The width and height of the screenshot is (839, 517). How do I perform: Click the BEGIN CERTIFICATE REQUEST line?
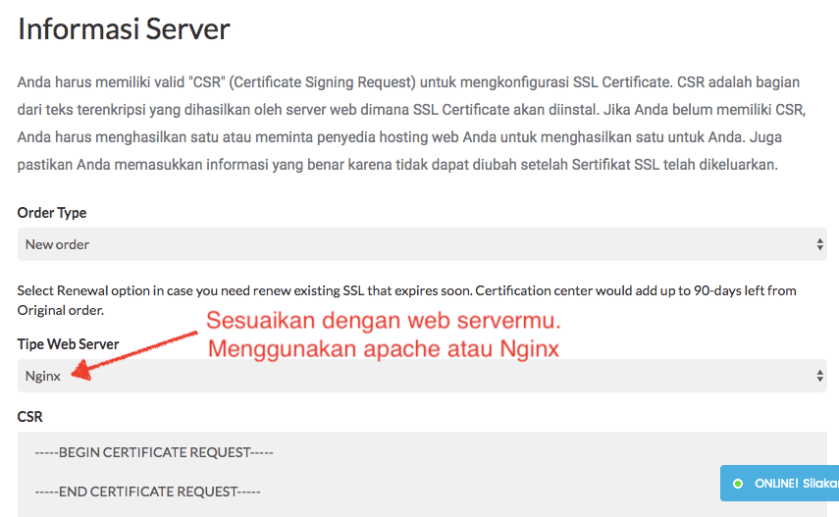(x=154, y=453)
